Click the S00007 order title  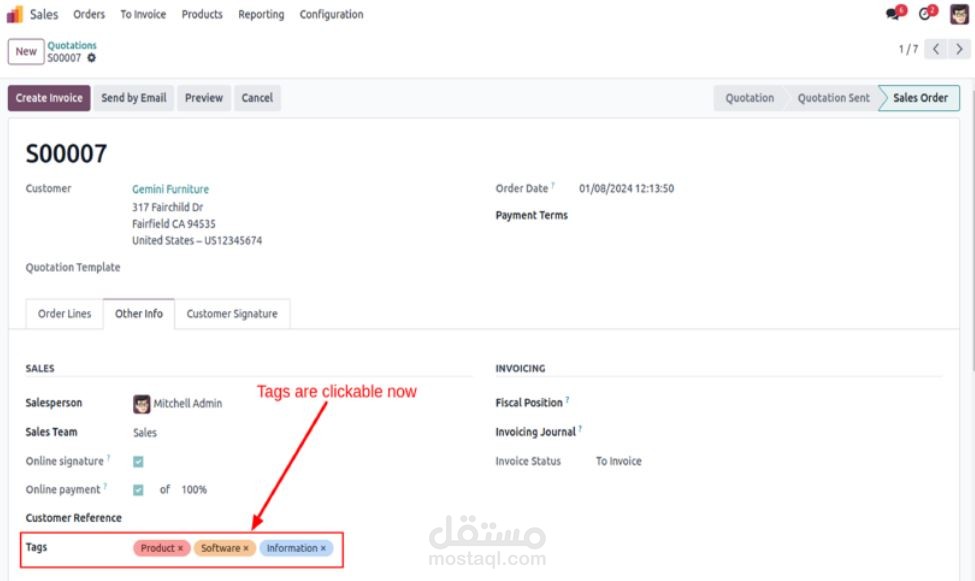66,154
